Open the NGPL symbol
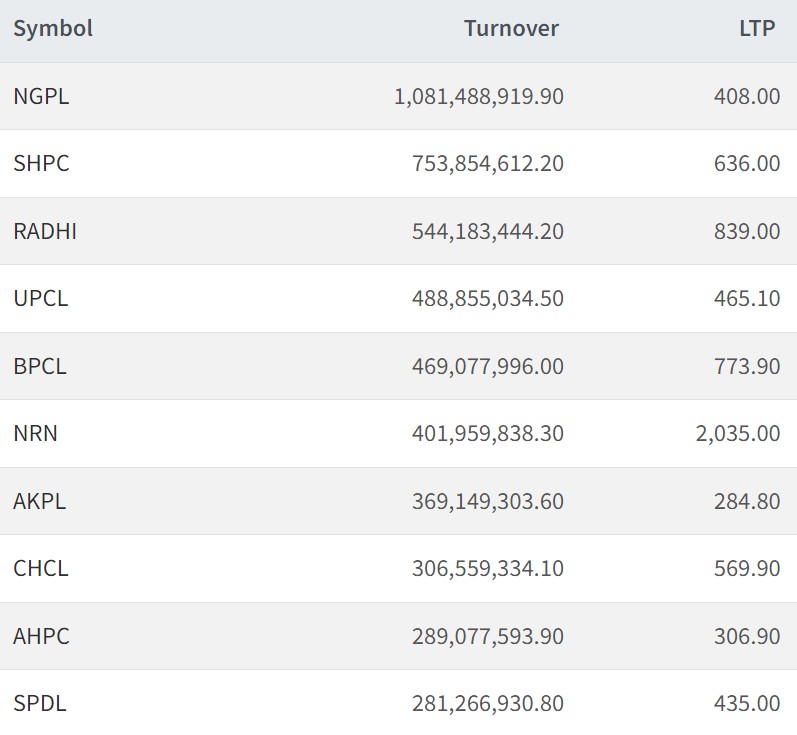797x735 pixels. click(42, 96)
